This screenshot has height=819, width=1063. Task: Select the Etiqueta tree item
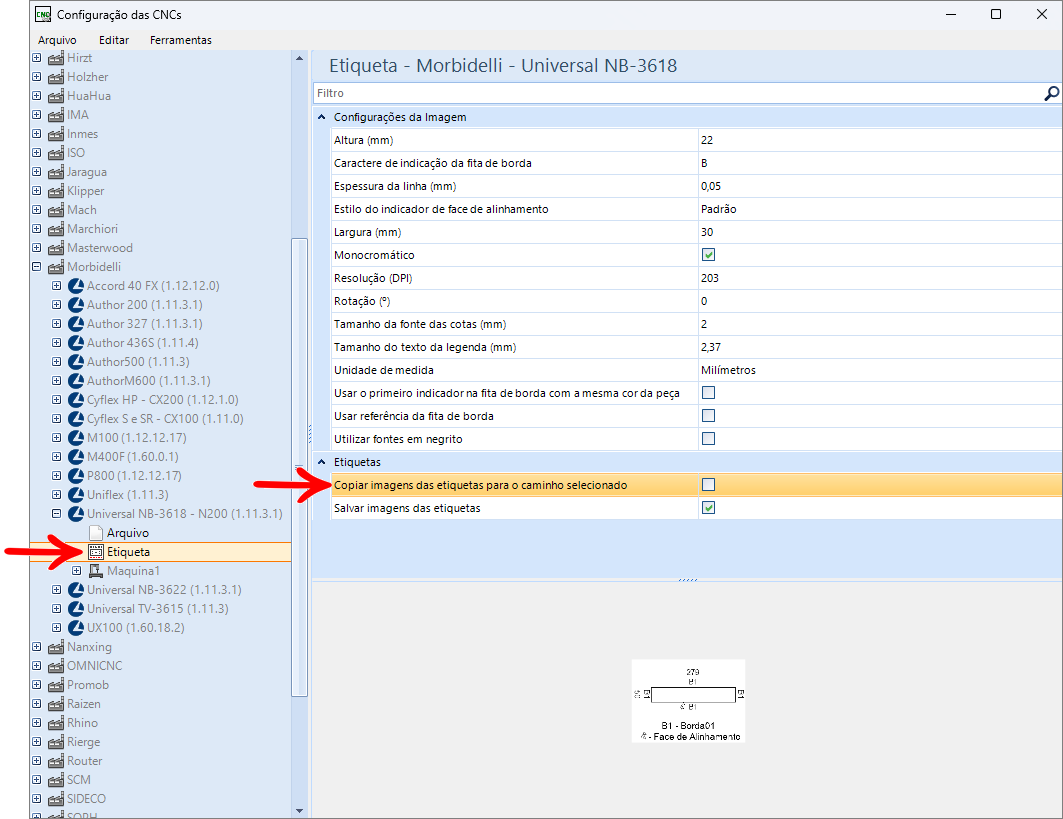[128, 552]
